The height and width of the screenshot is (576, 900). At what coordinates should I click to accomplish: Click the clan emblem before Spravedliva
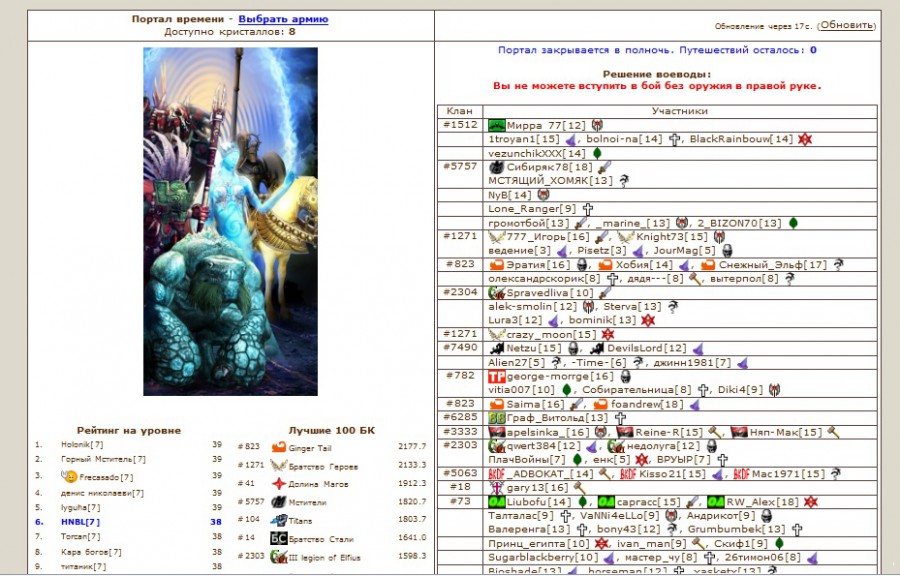tap(496, 293)
